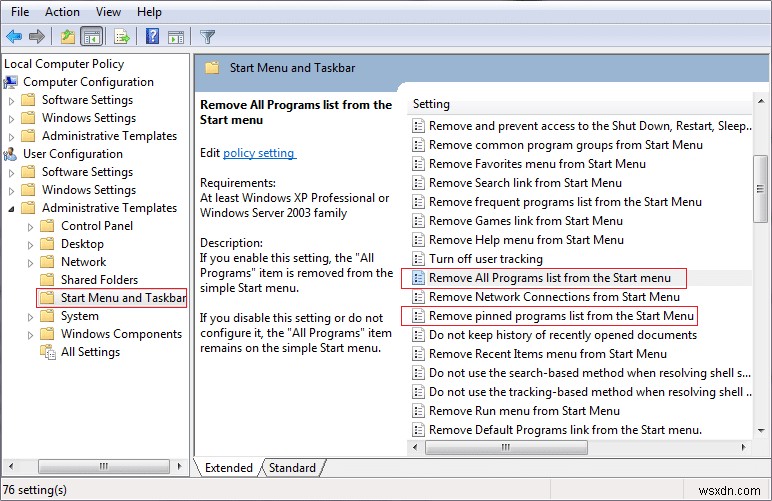Expand the Desktop tree node

click(x=31, y=245)
